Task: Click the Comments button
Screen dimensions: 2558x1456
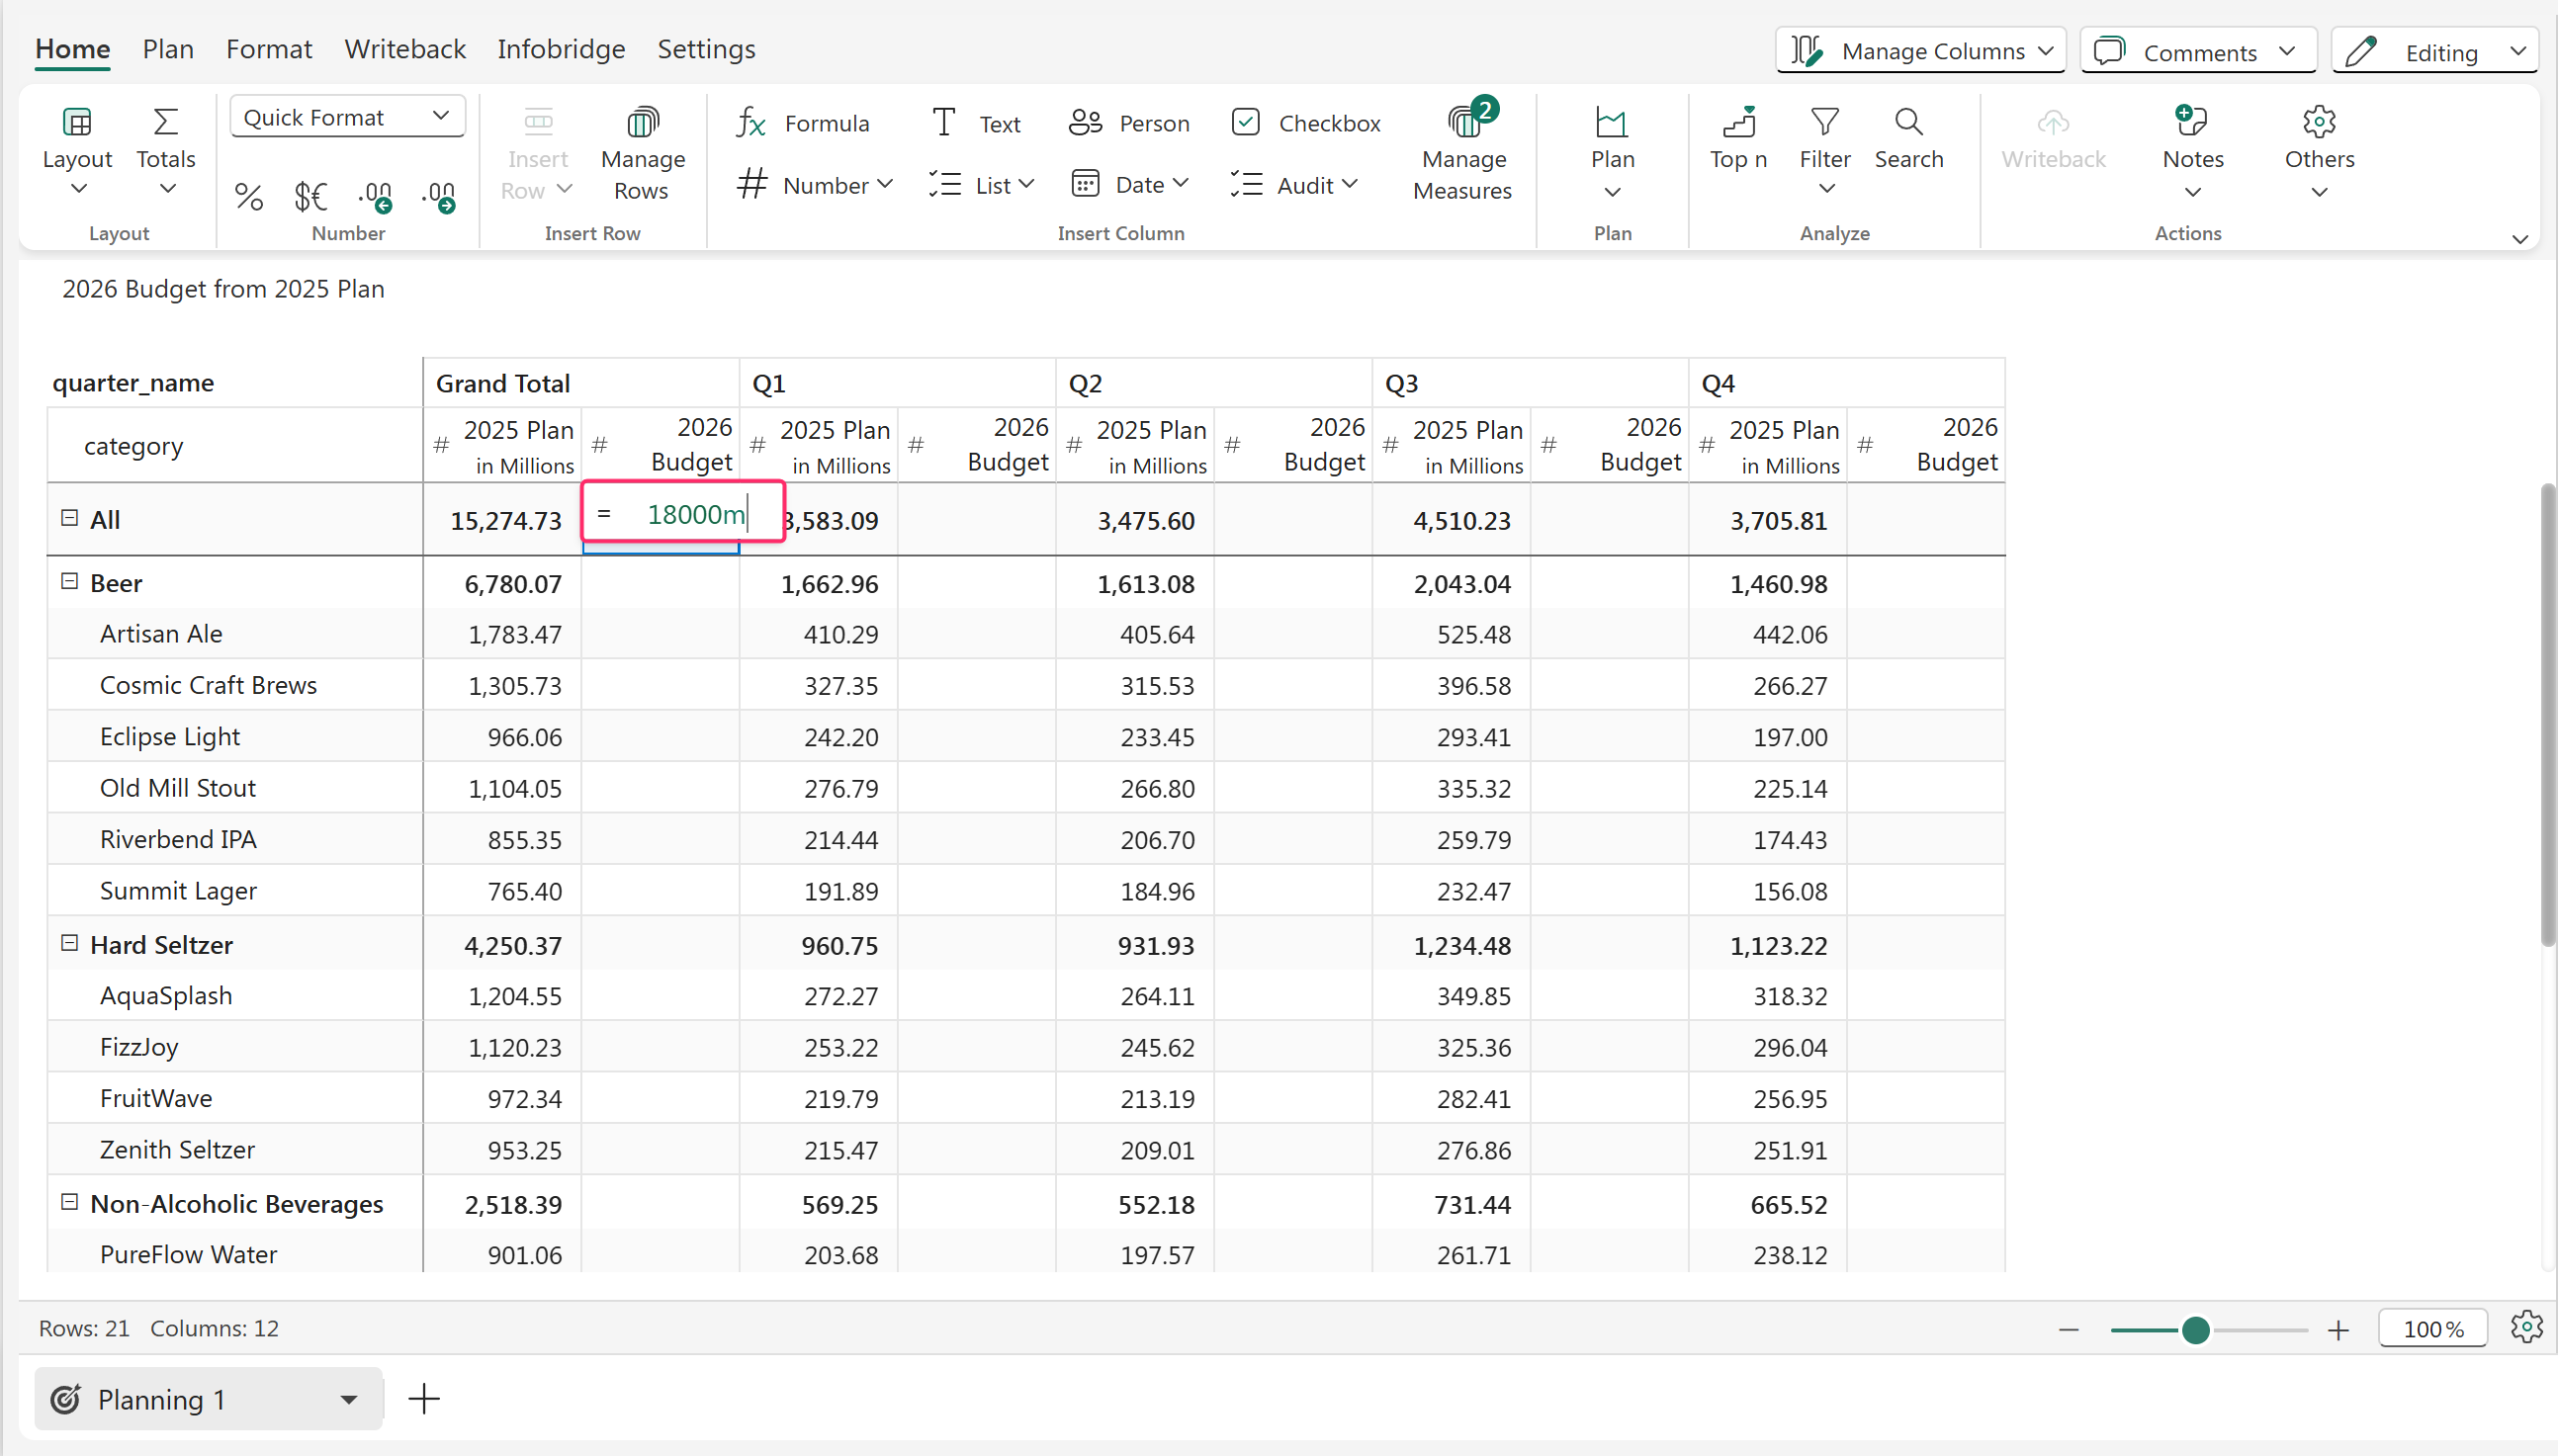Action: tap(2198, 51)
